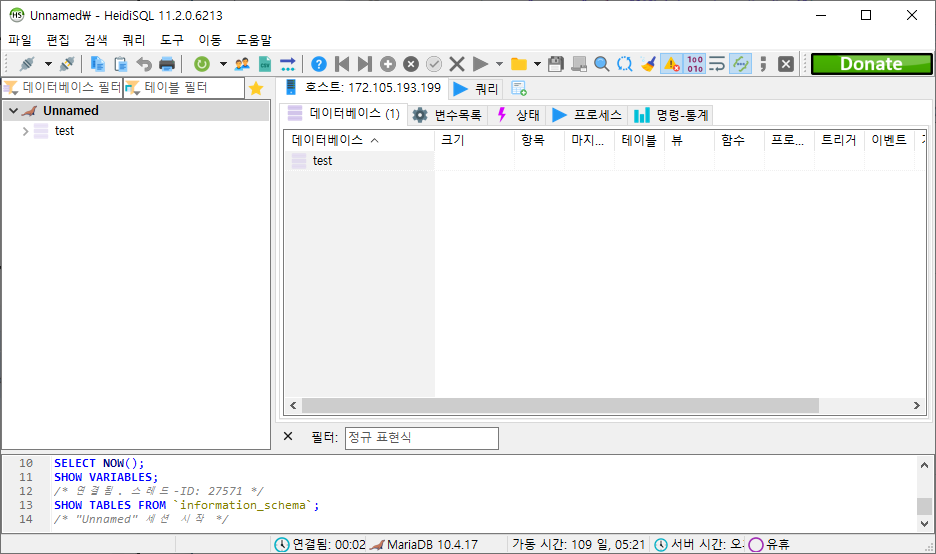Run the query with the Execute play icon
Image resolution: width=936 pixels, height=554 pixels.
pos(480,64)
